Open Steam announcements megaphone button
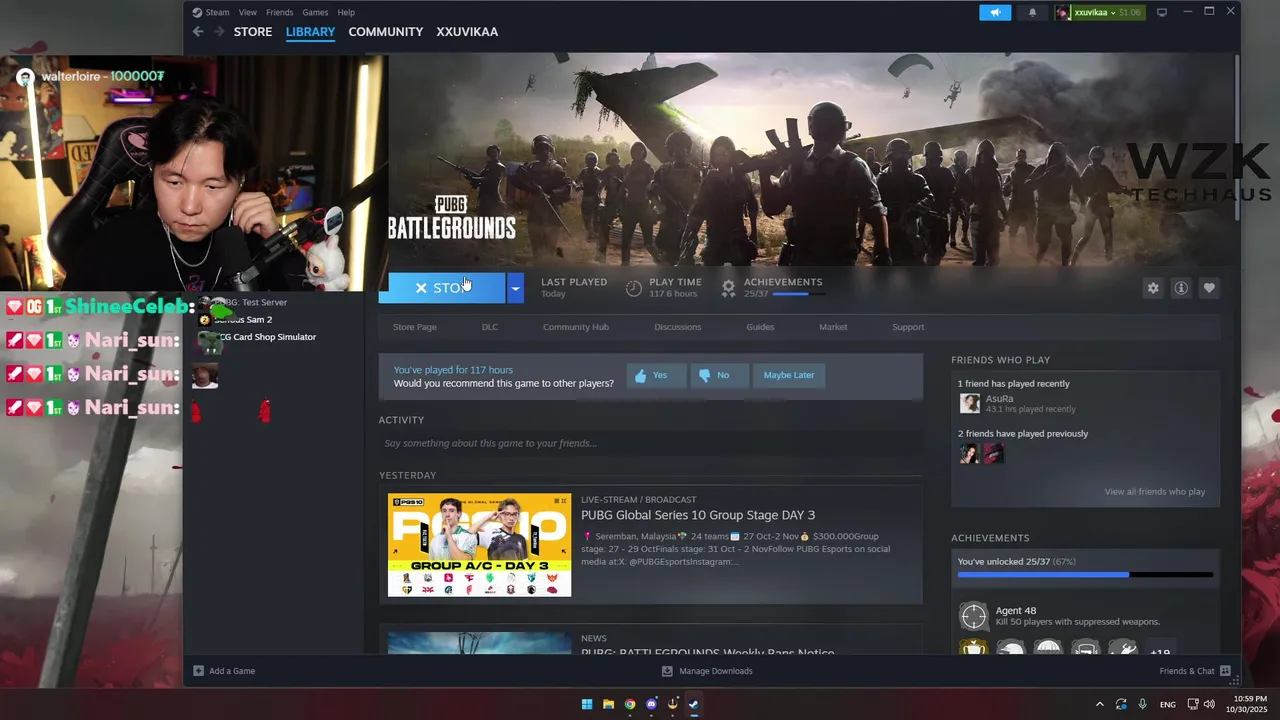 [x=995, y=12]
